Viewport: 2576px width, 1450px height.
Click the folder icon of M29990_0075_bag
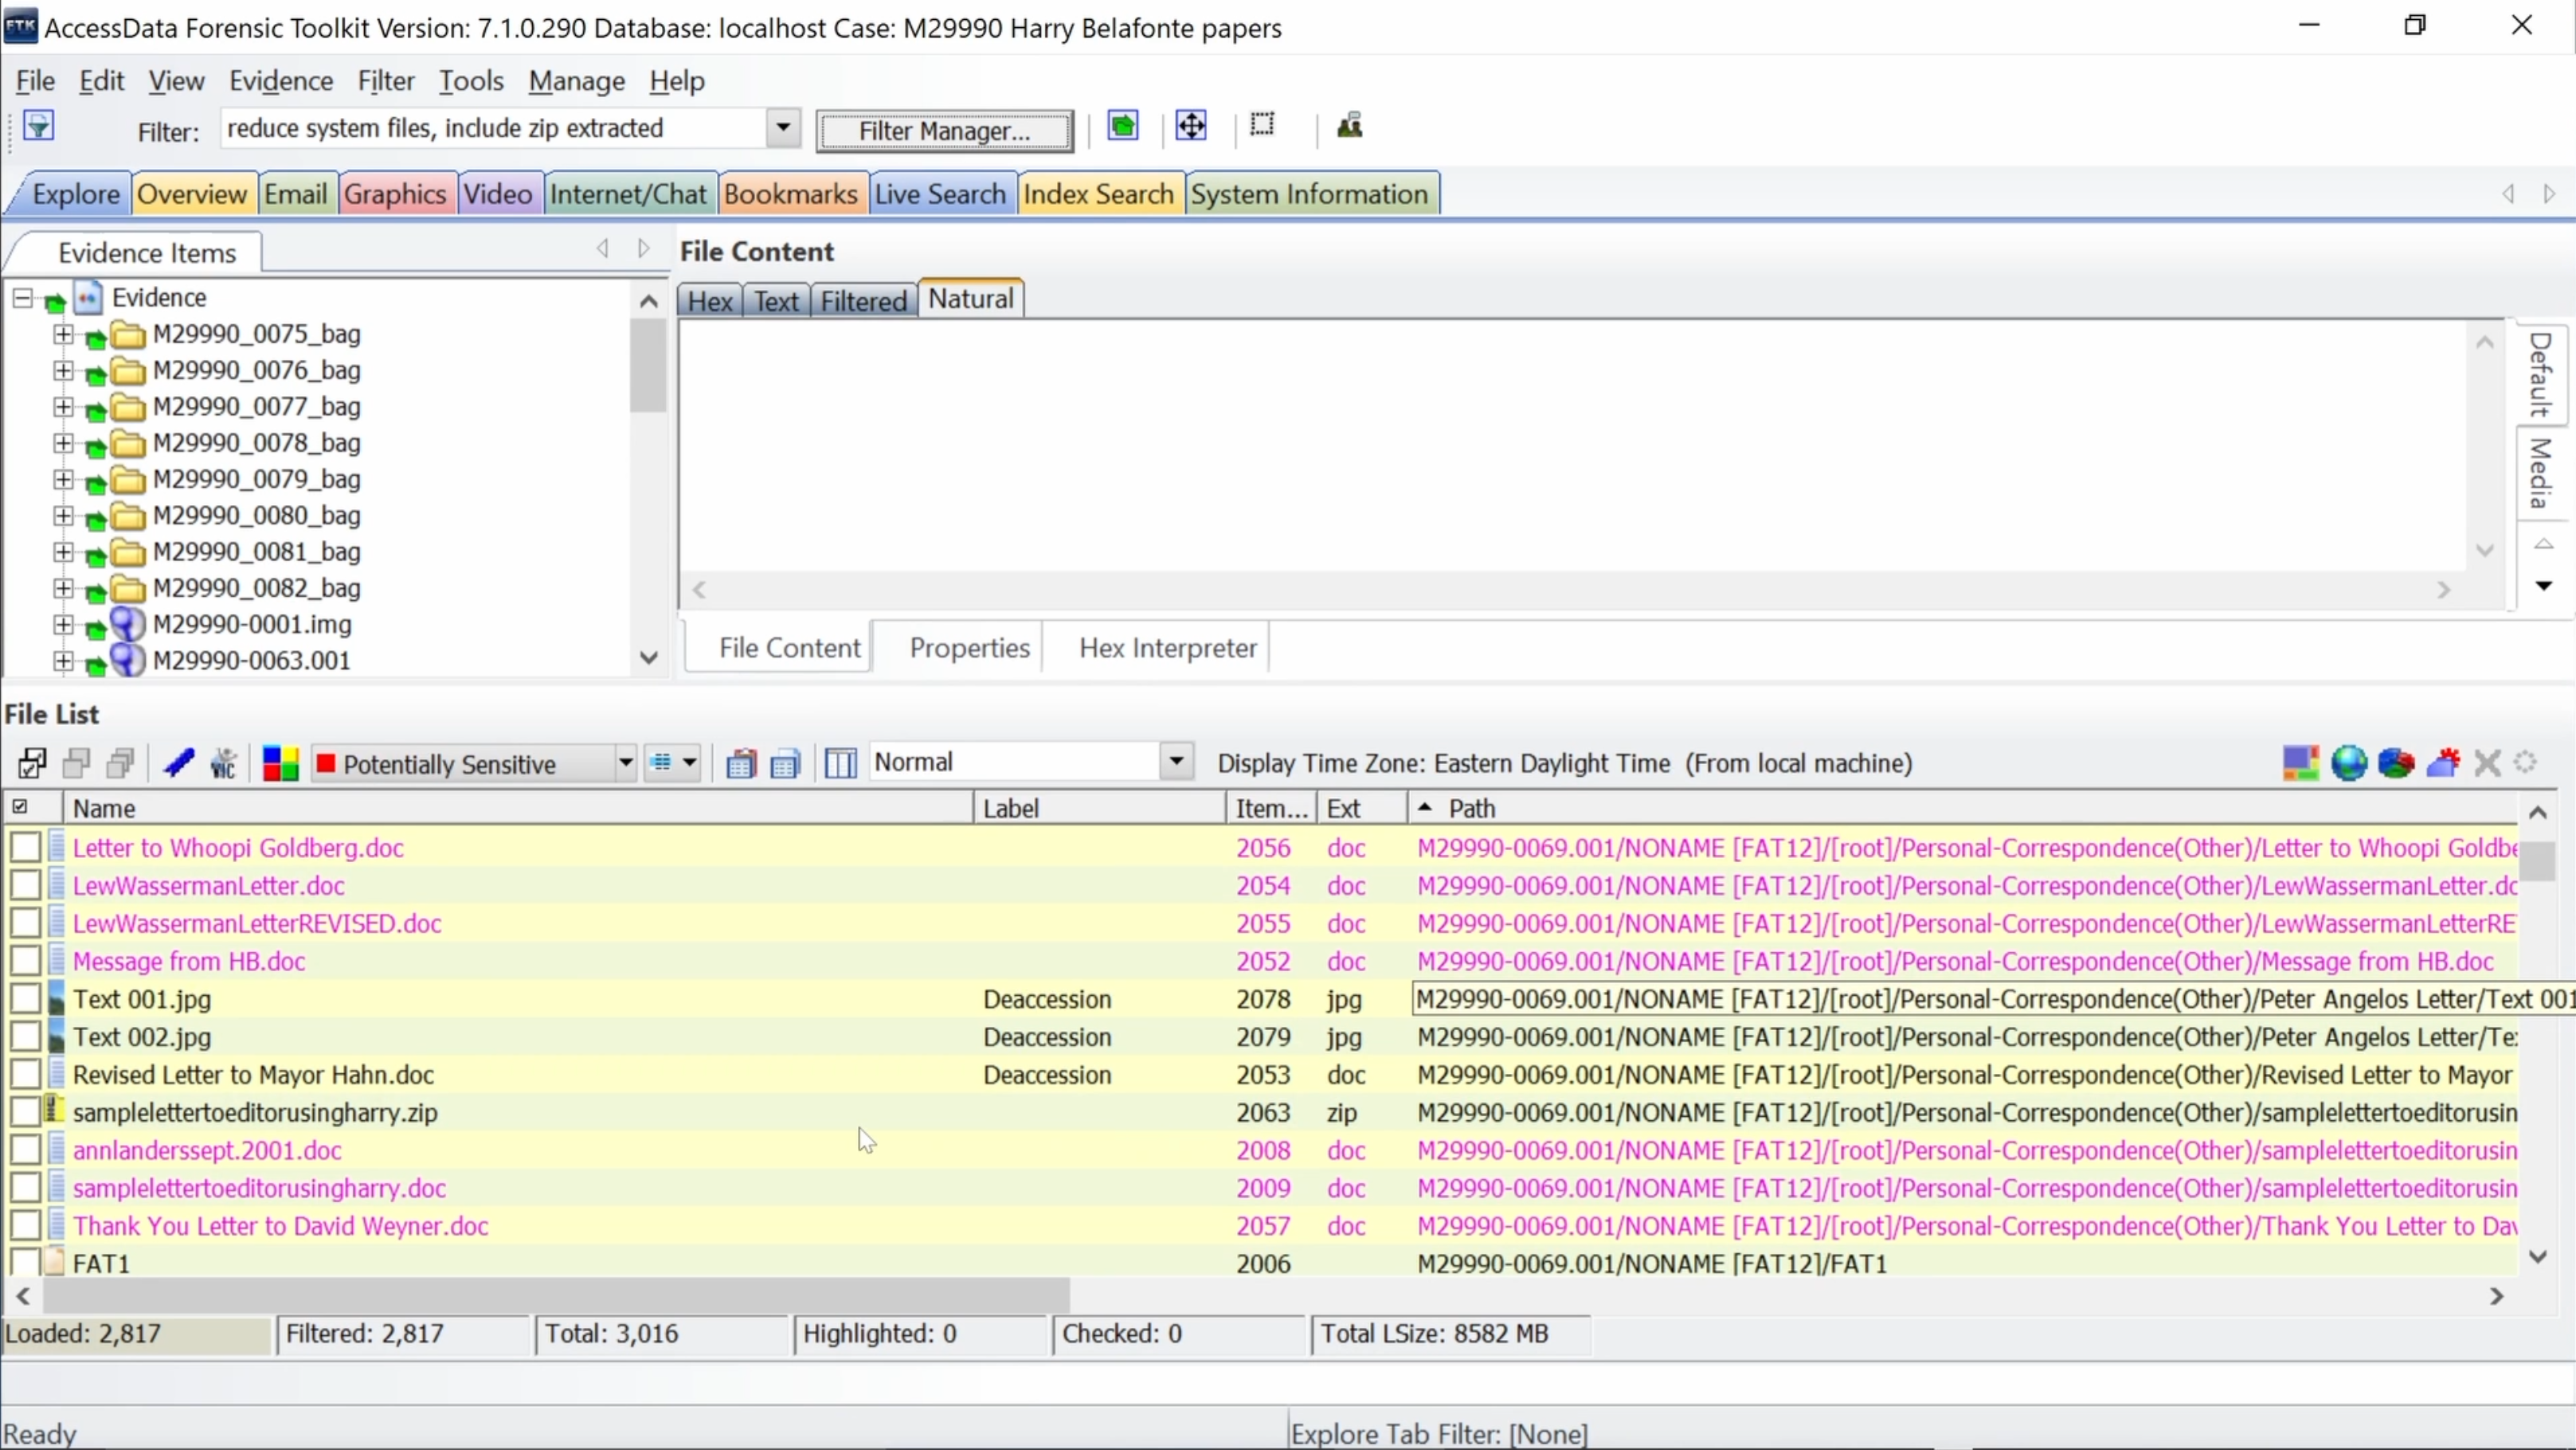[127, 334]
